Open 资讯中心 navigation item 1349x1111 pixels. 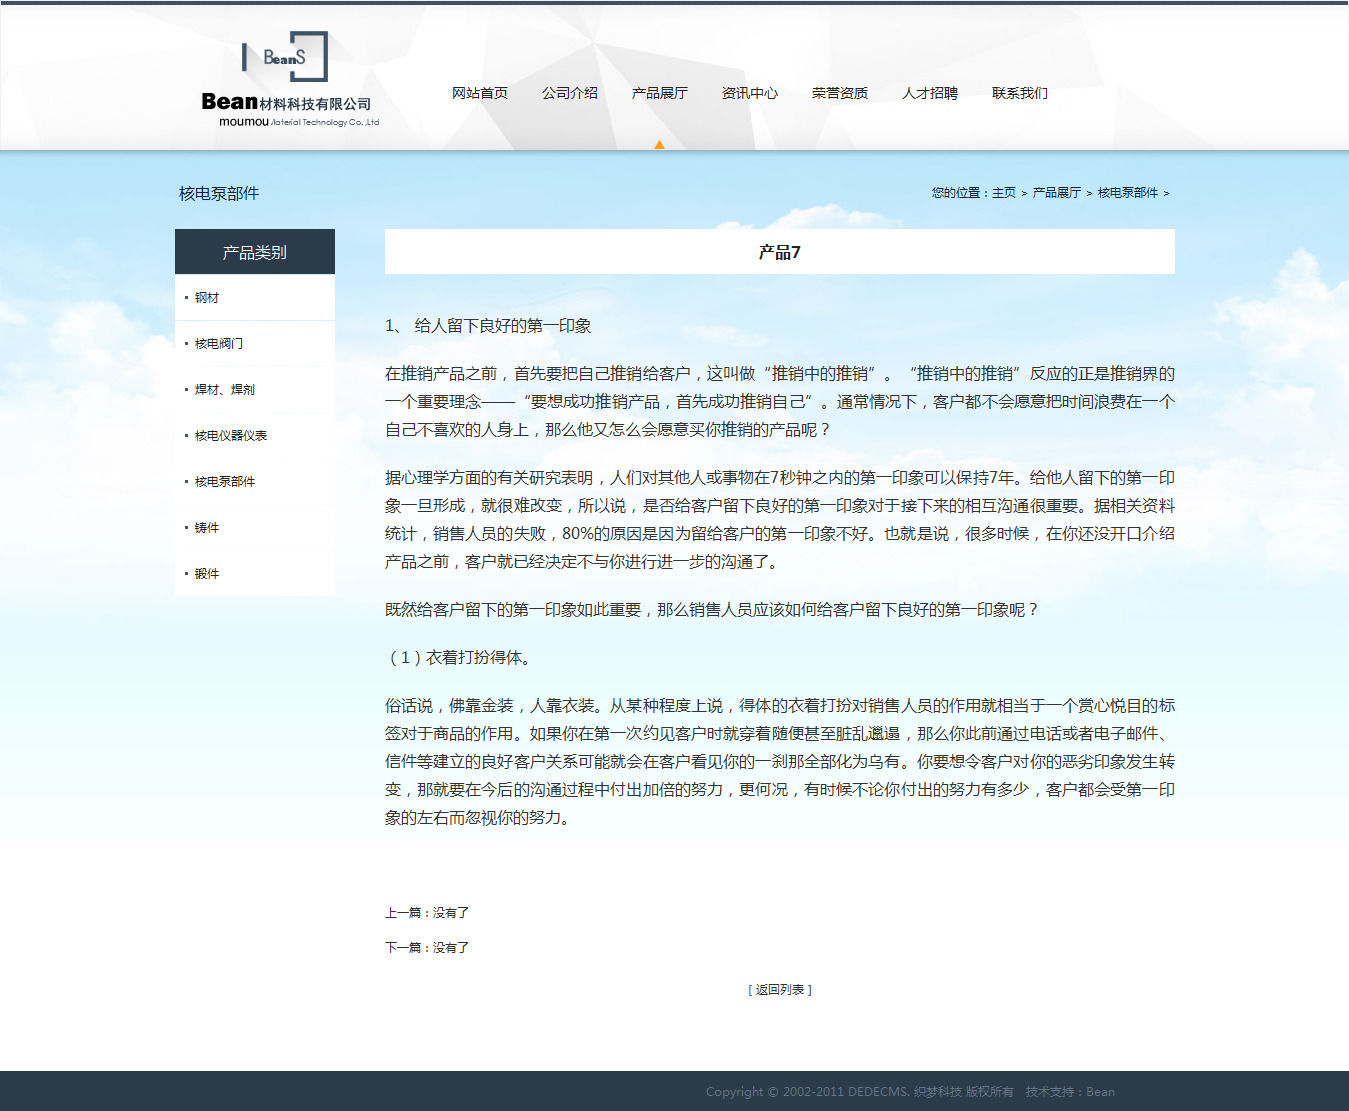click(x=750, y=93)
